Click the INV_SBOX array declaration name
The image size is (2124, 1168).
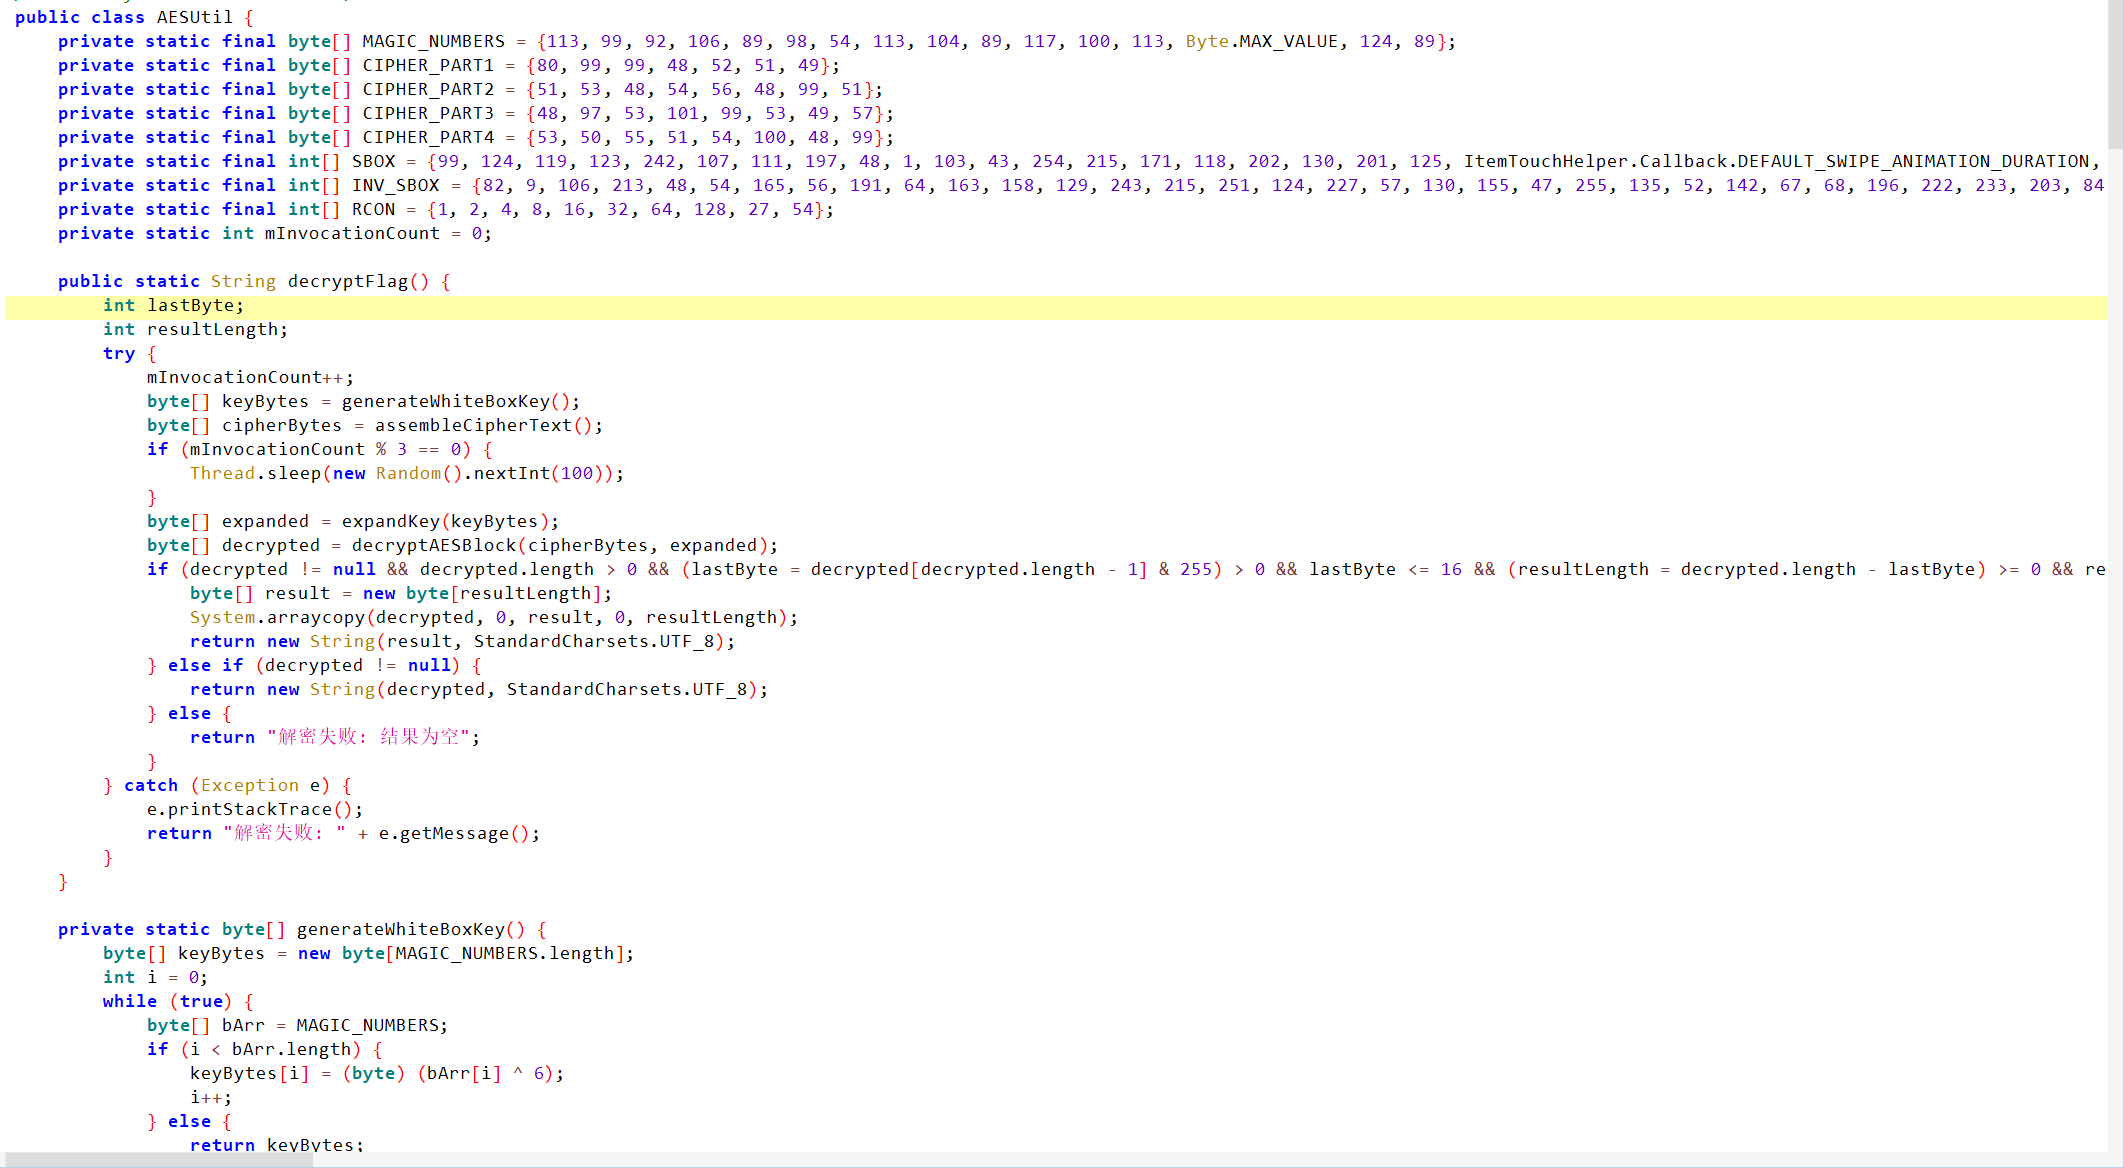tap(395, 185)
